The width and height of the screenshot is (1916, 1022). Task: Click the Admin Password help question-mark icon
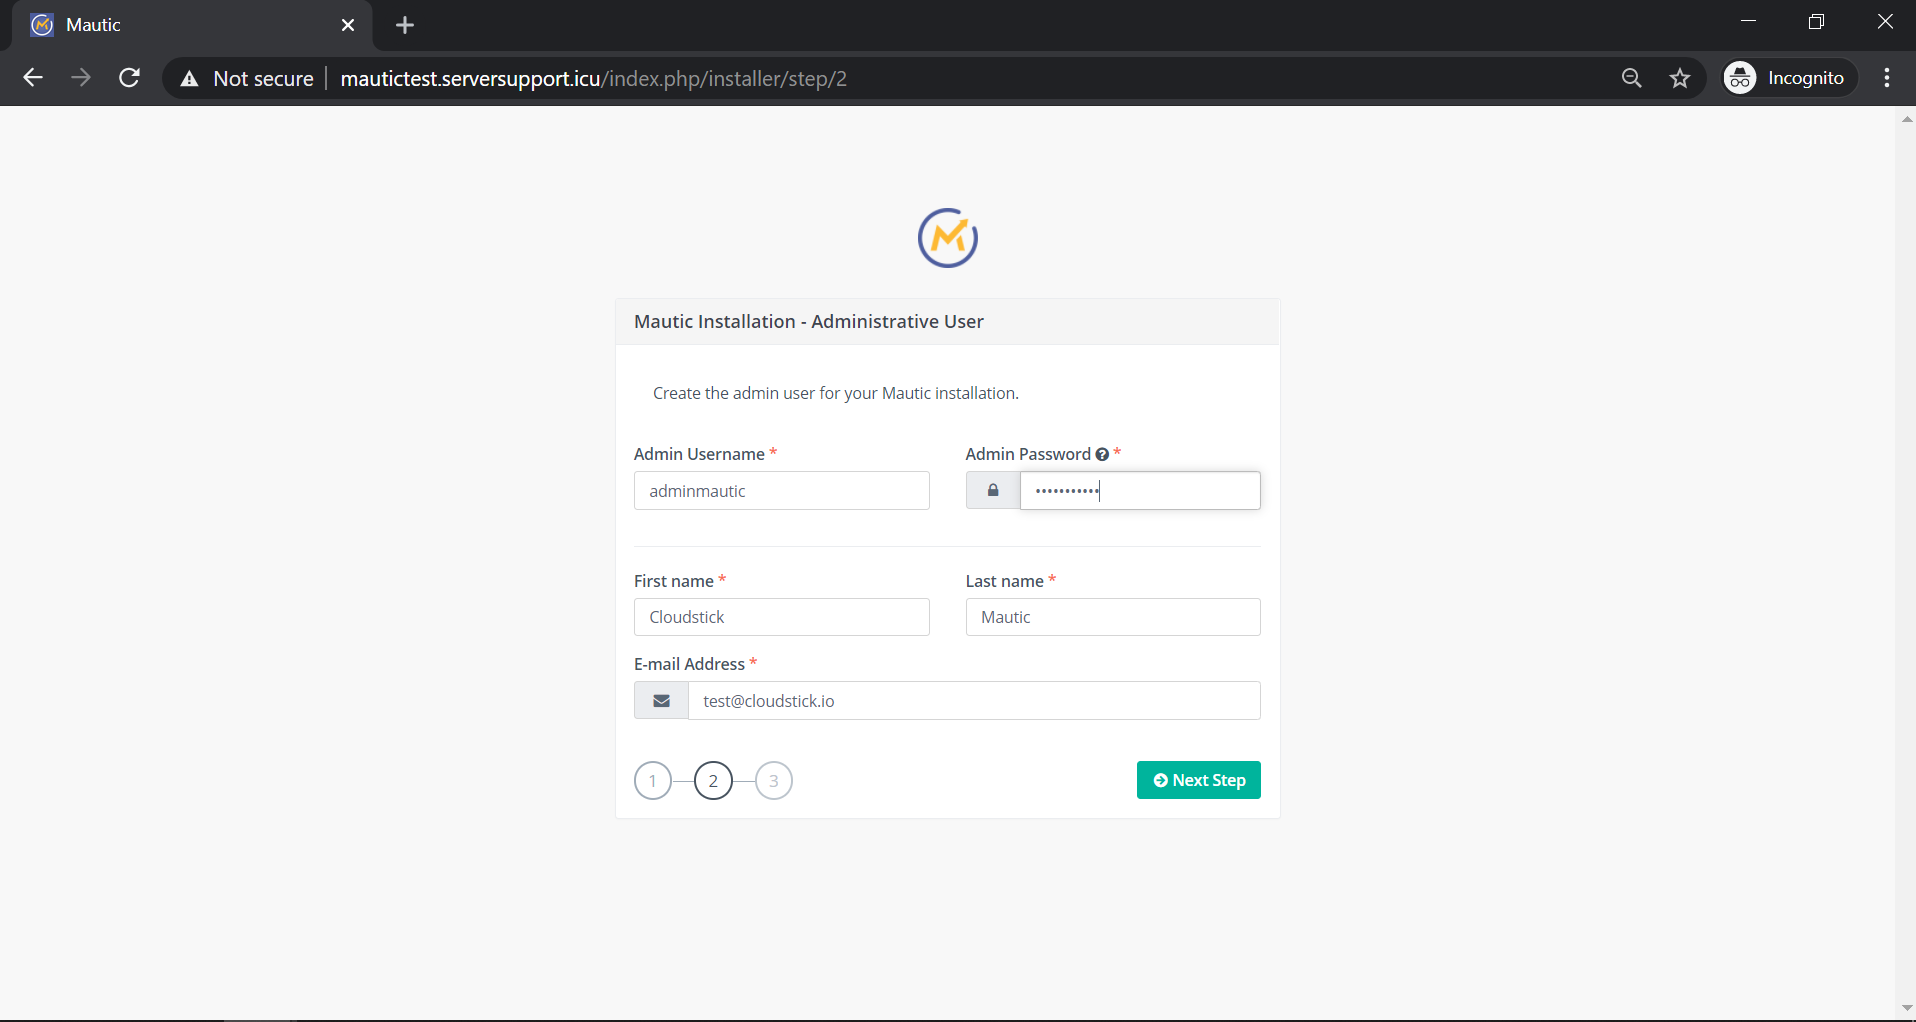1102,454
